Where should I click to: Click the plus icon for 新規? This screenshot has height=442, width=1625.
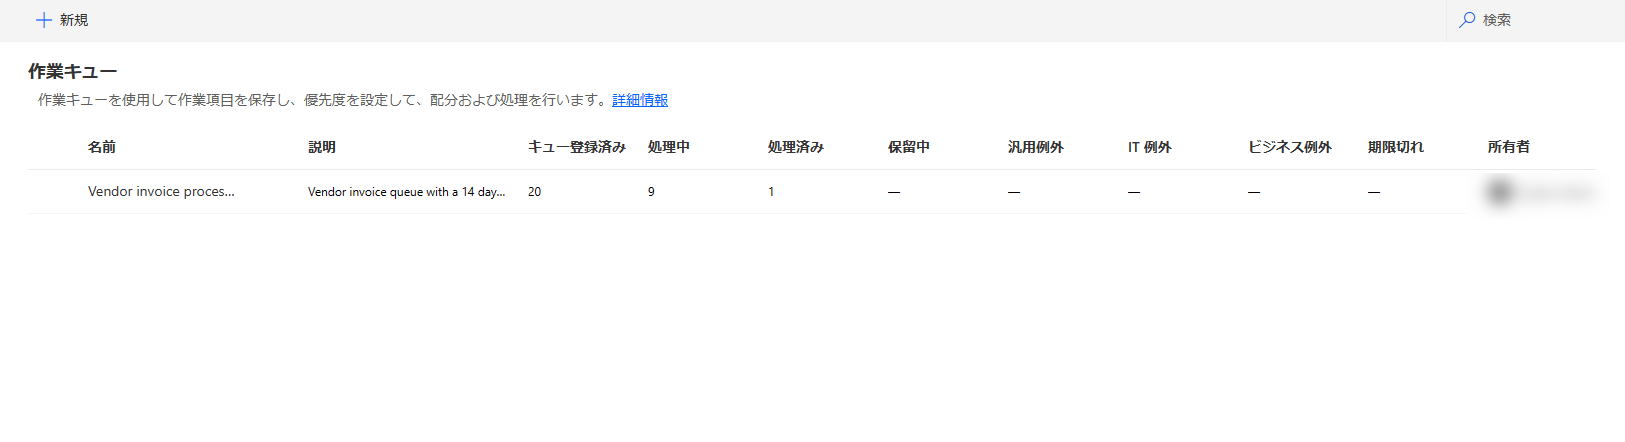(44, 20)
